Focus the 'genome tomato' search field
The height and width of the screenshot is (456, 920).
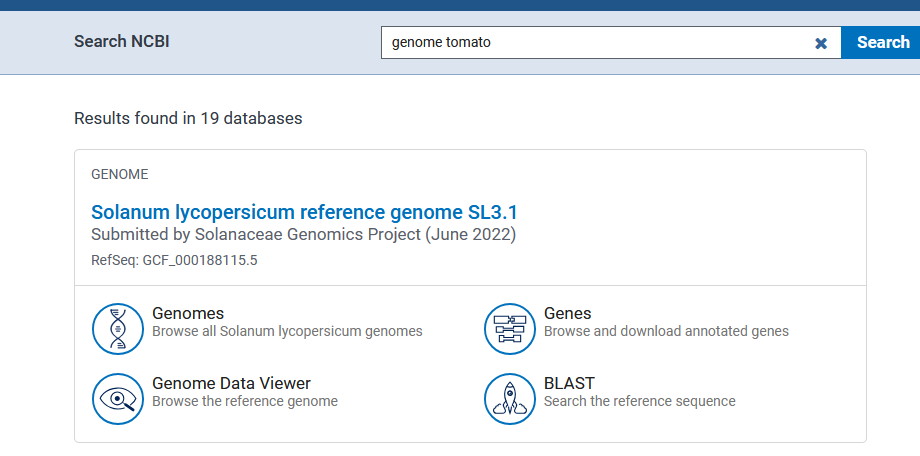coord(595,43)
